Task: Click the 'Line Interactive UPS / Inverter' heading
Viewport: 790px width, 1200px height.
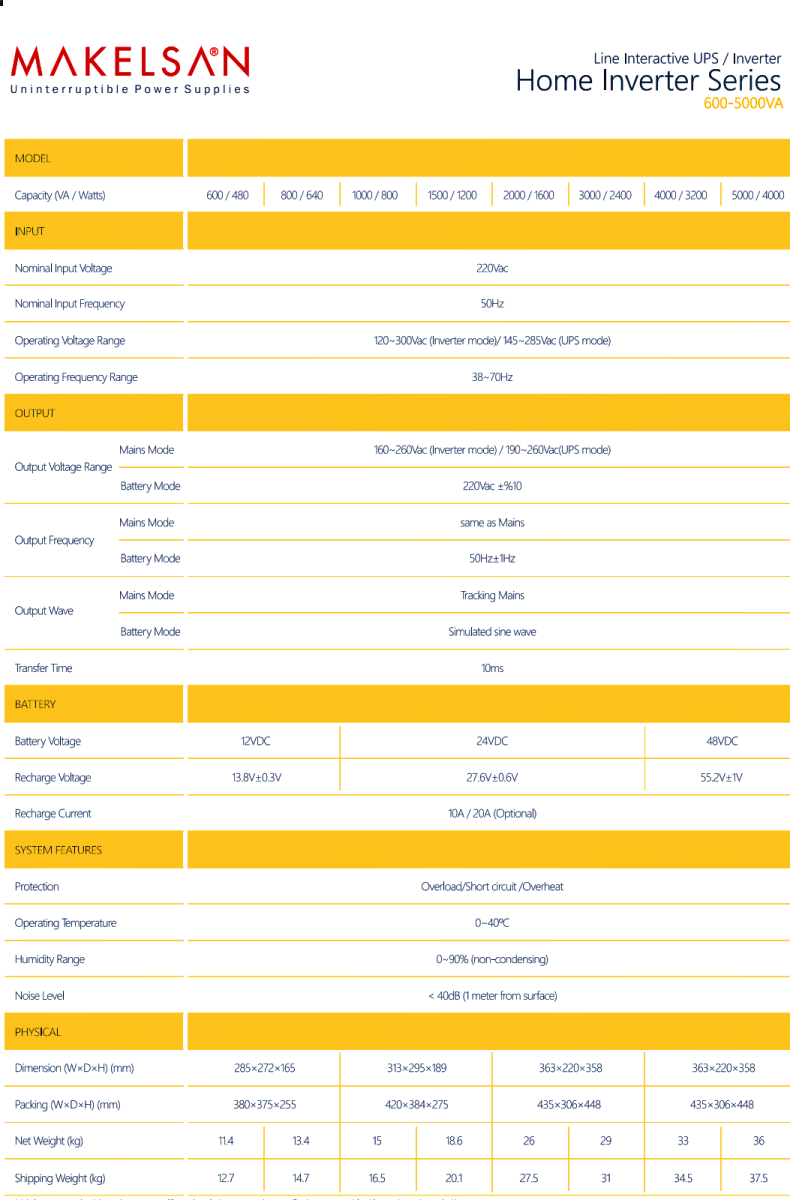Action: point(687,59)
